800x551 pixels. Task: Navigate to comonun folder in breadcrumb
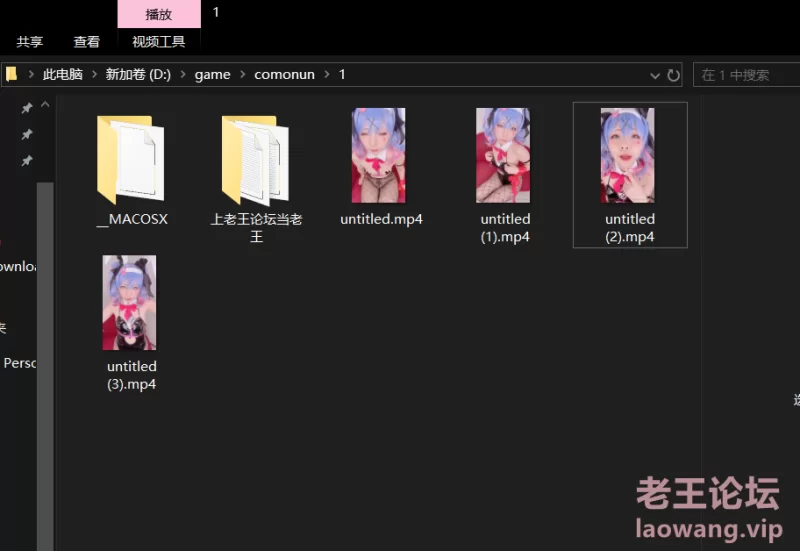pyautogui.click(x=284, y=74)
